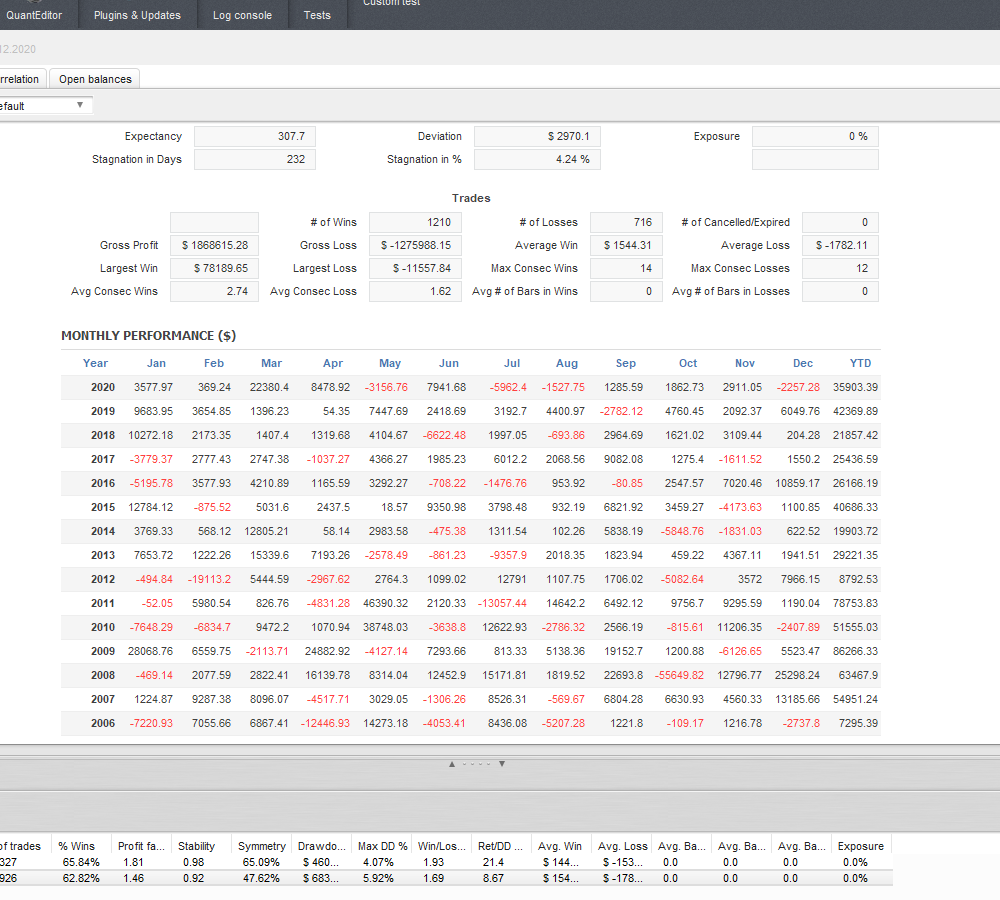Sort table by Symmetry column
This screenshot has width=1000, height=900.
tap(260, 846)
